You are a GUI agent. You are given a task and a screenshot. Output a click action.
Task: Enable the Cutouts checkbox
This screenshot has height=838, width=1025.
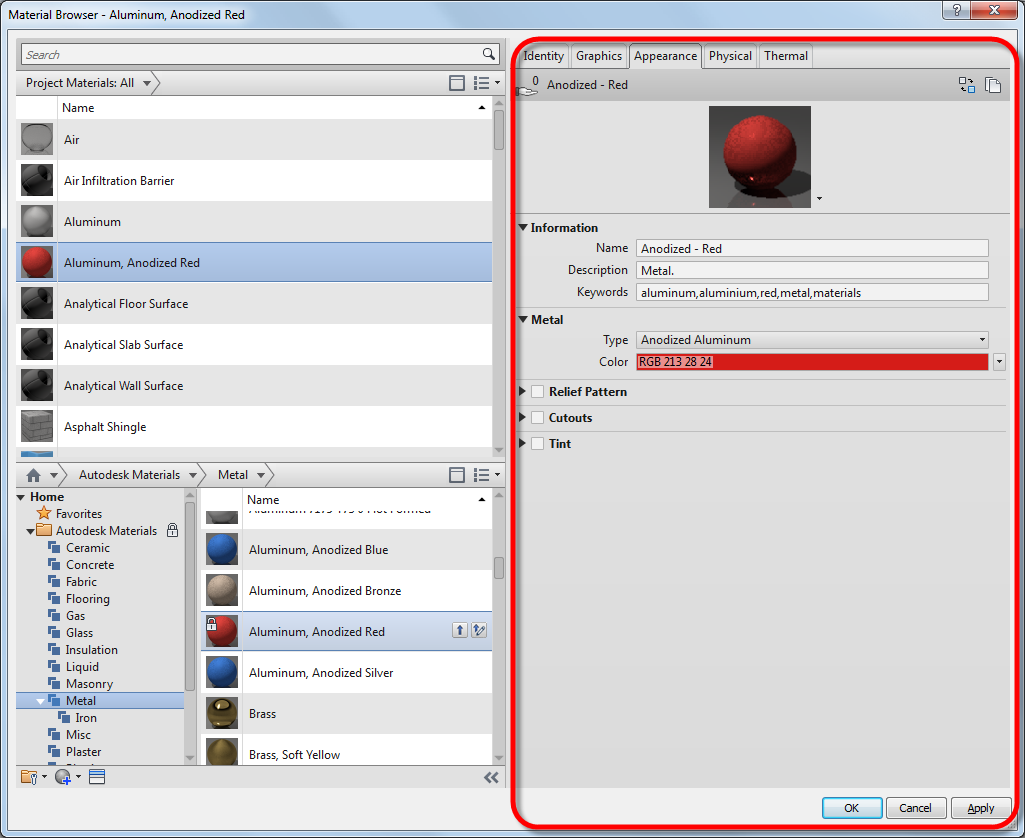(537, 418)
